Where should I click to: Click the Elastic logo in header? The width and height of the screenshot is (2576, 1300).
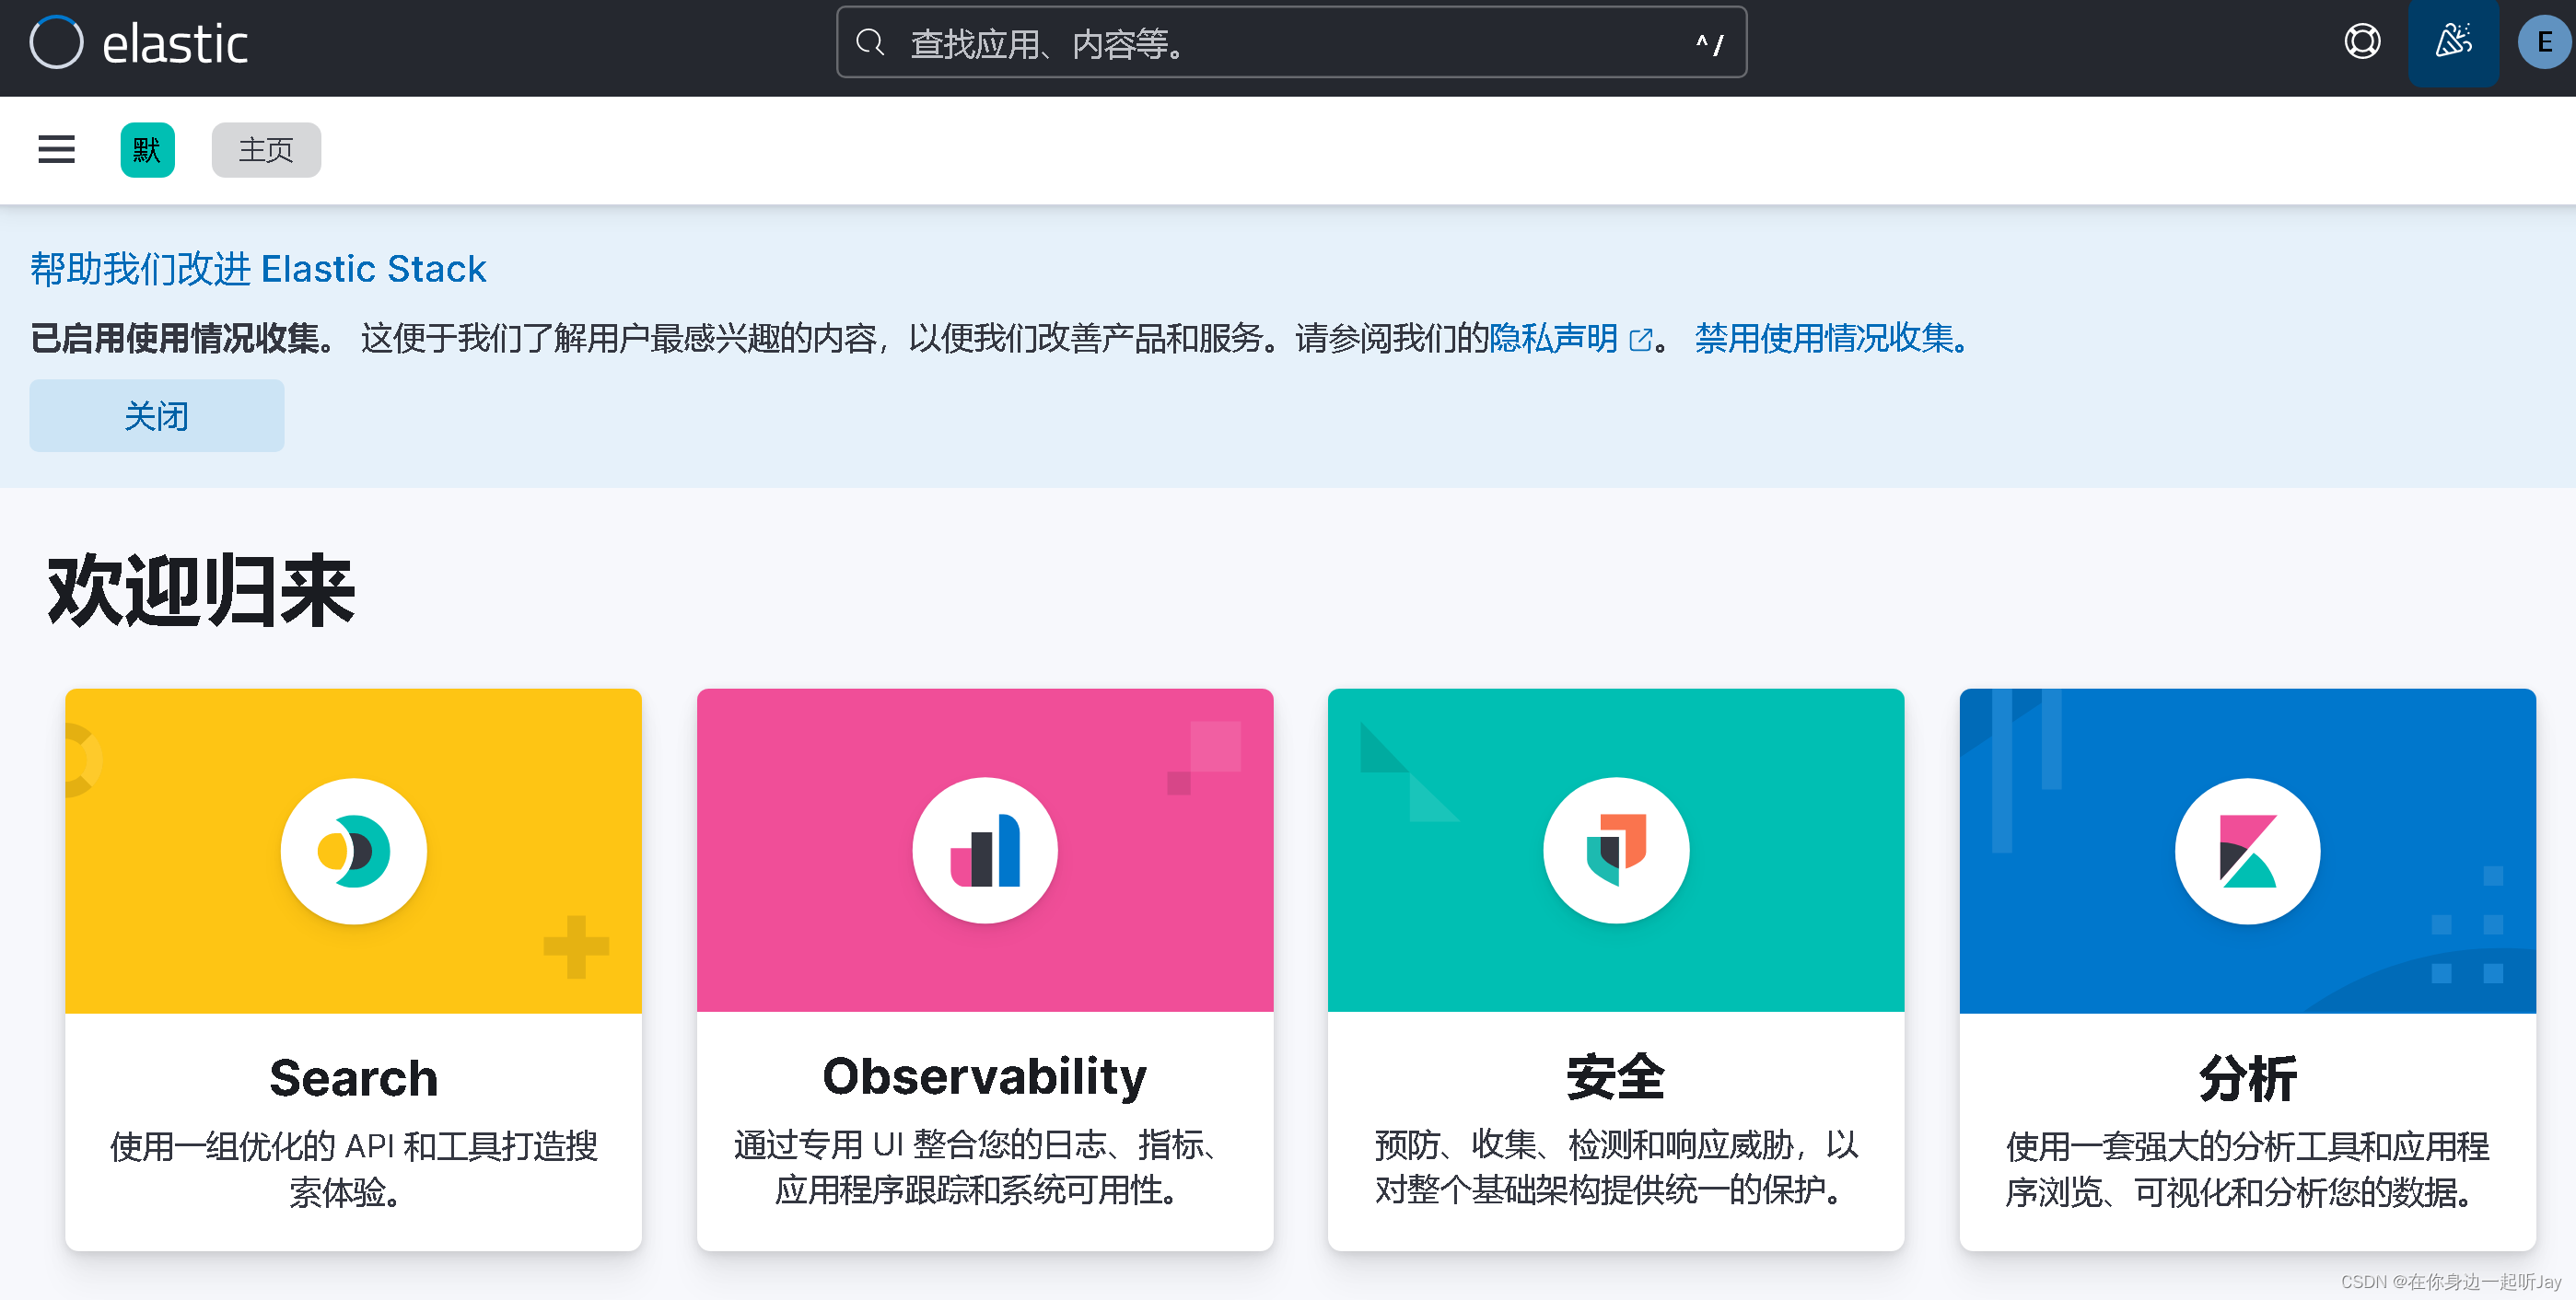[139, 43]
